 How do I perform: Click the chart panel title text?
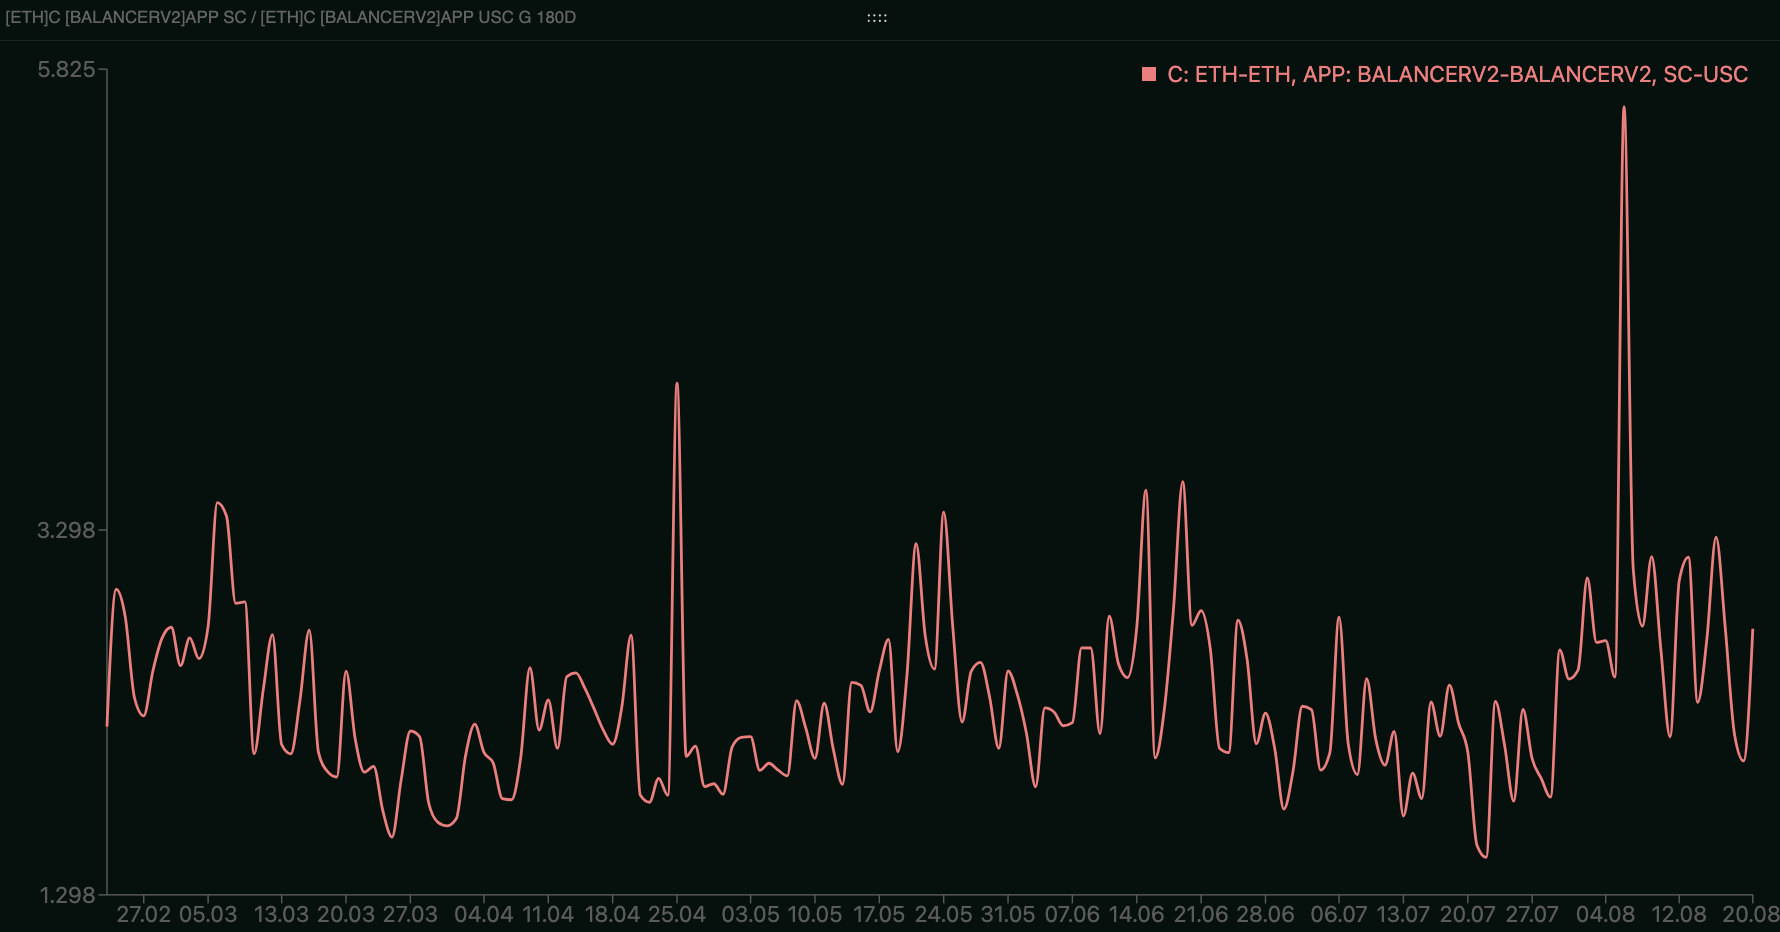tap(291, 17)
